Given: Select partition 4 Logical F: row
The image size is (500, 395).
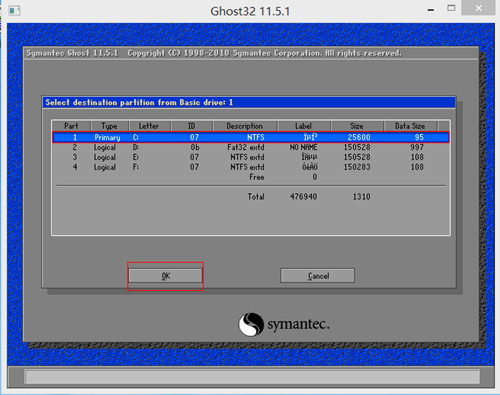Looking at the screenshot, I should click(251, 167).
